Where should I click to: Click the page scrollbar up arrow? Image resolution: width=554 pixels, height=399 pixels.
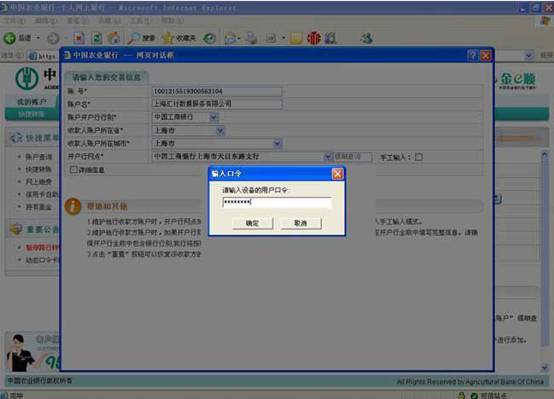(x=545, y=154)
